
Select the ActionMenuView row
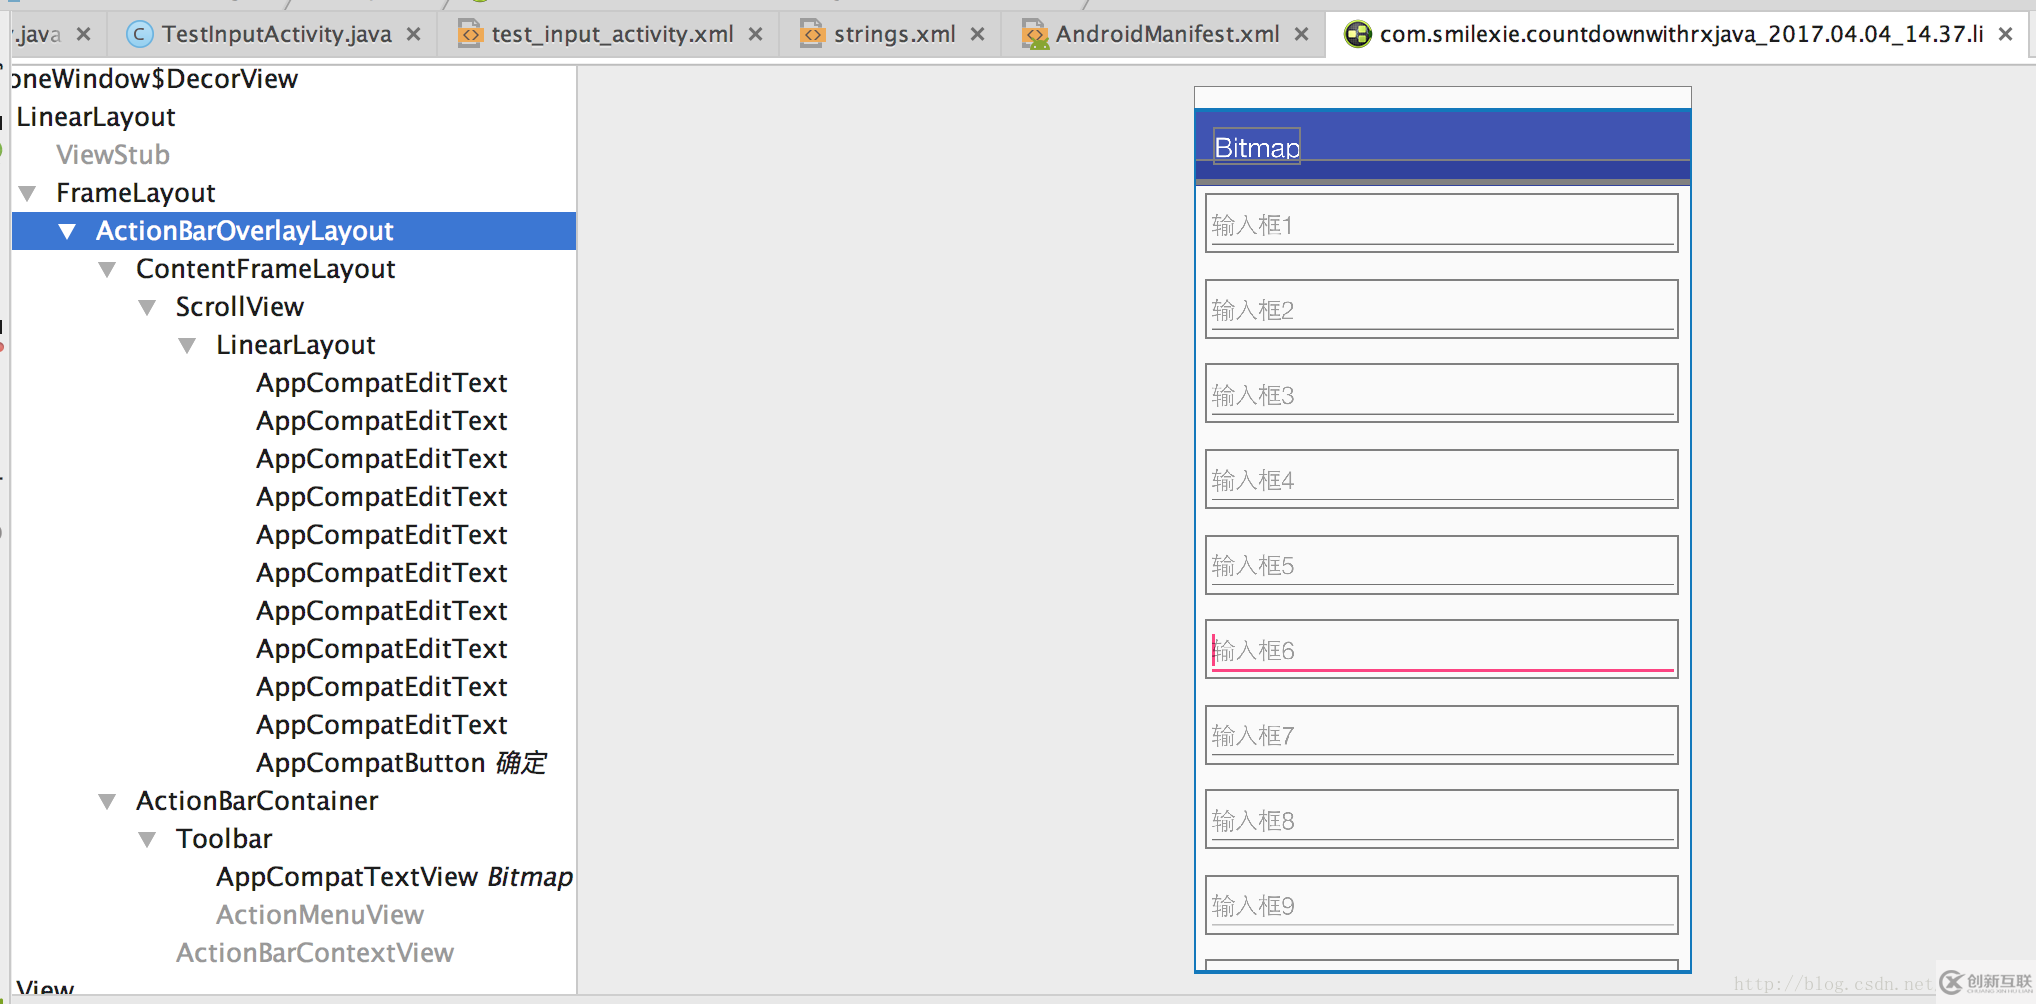(x=320, y=915)
